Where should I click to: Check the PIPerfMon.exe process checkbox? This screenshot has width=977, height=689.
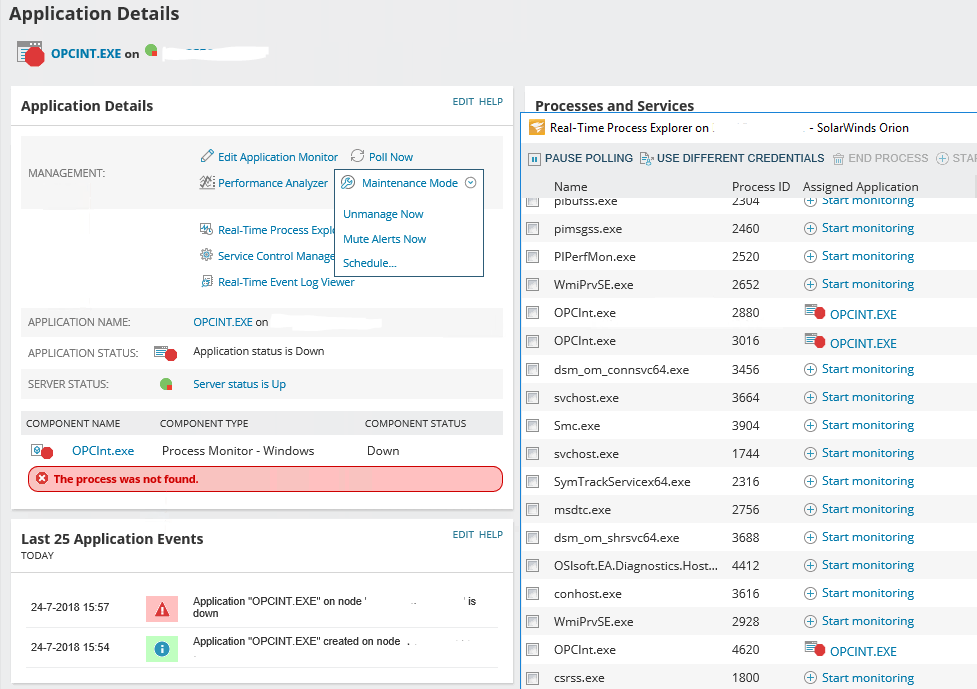point(533,257)
